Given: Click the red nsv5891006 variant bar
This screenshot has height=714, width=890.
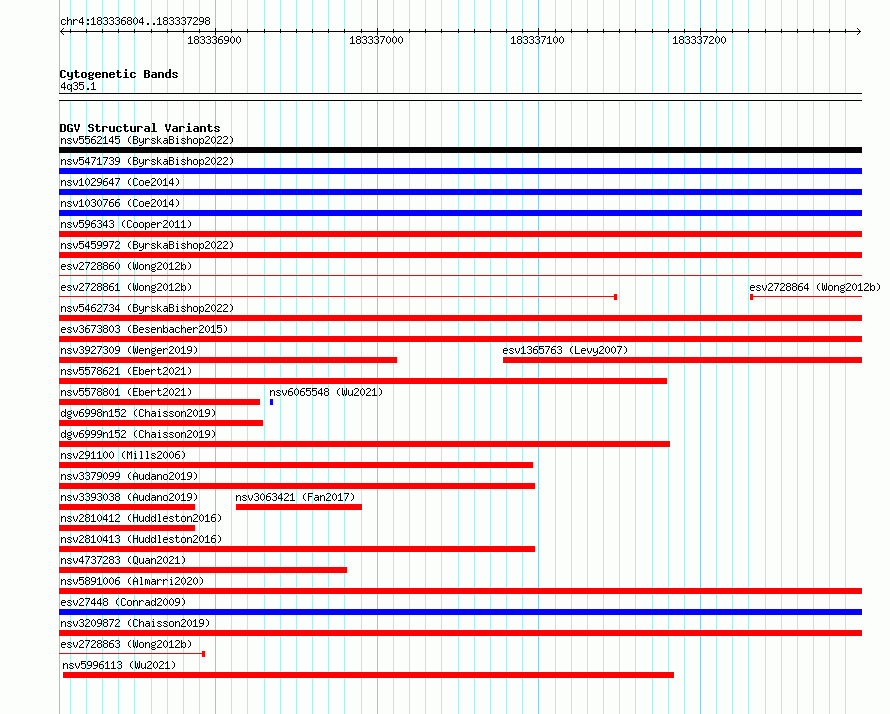Looking at the screenshot, I should [460, 591].
